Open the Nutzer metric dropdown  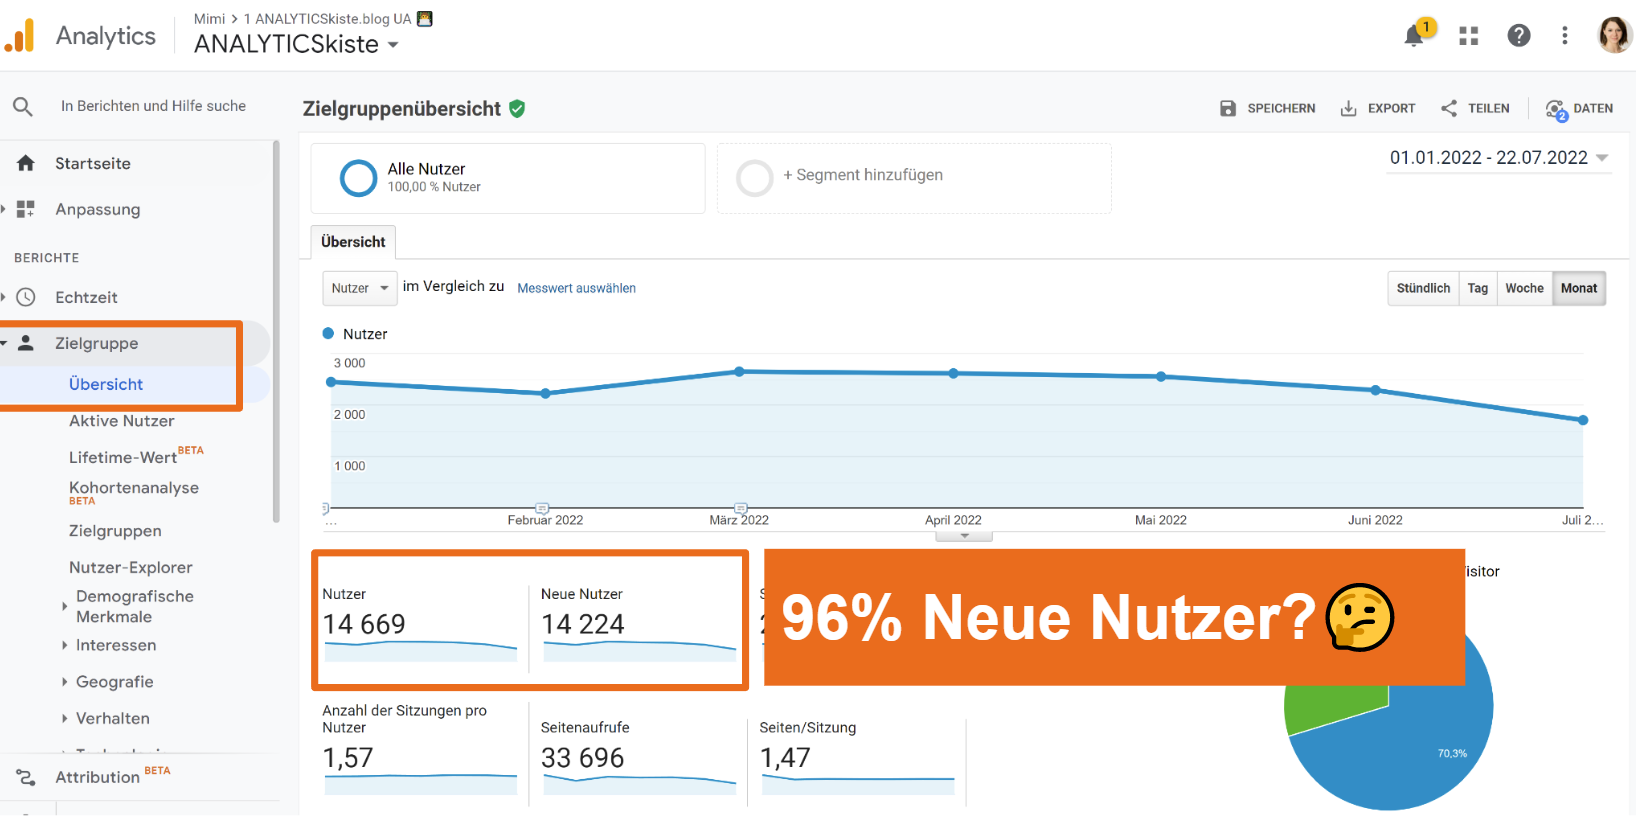[x=359, y=288]
